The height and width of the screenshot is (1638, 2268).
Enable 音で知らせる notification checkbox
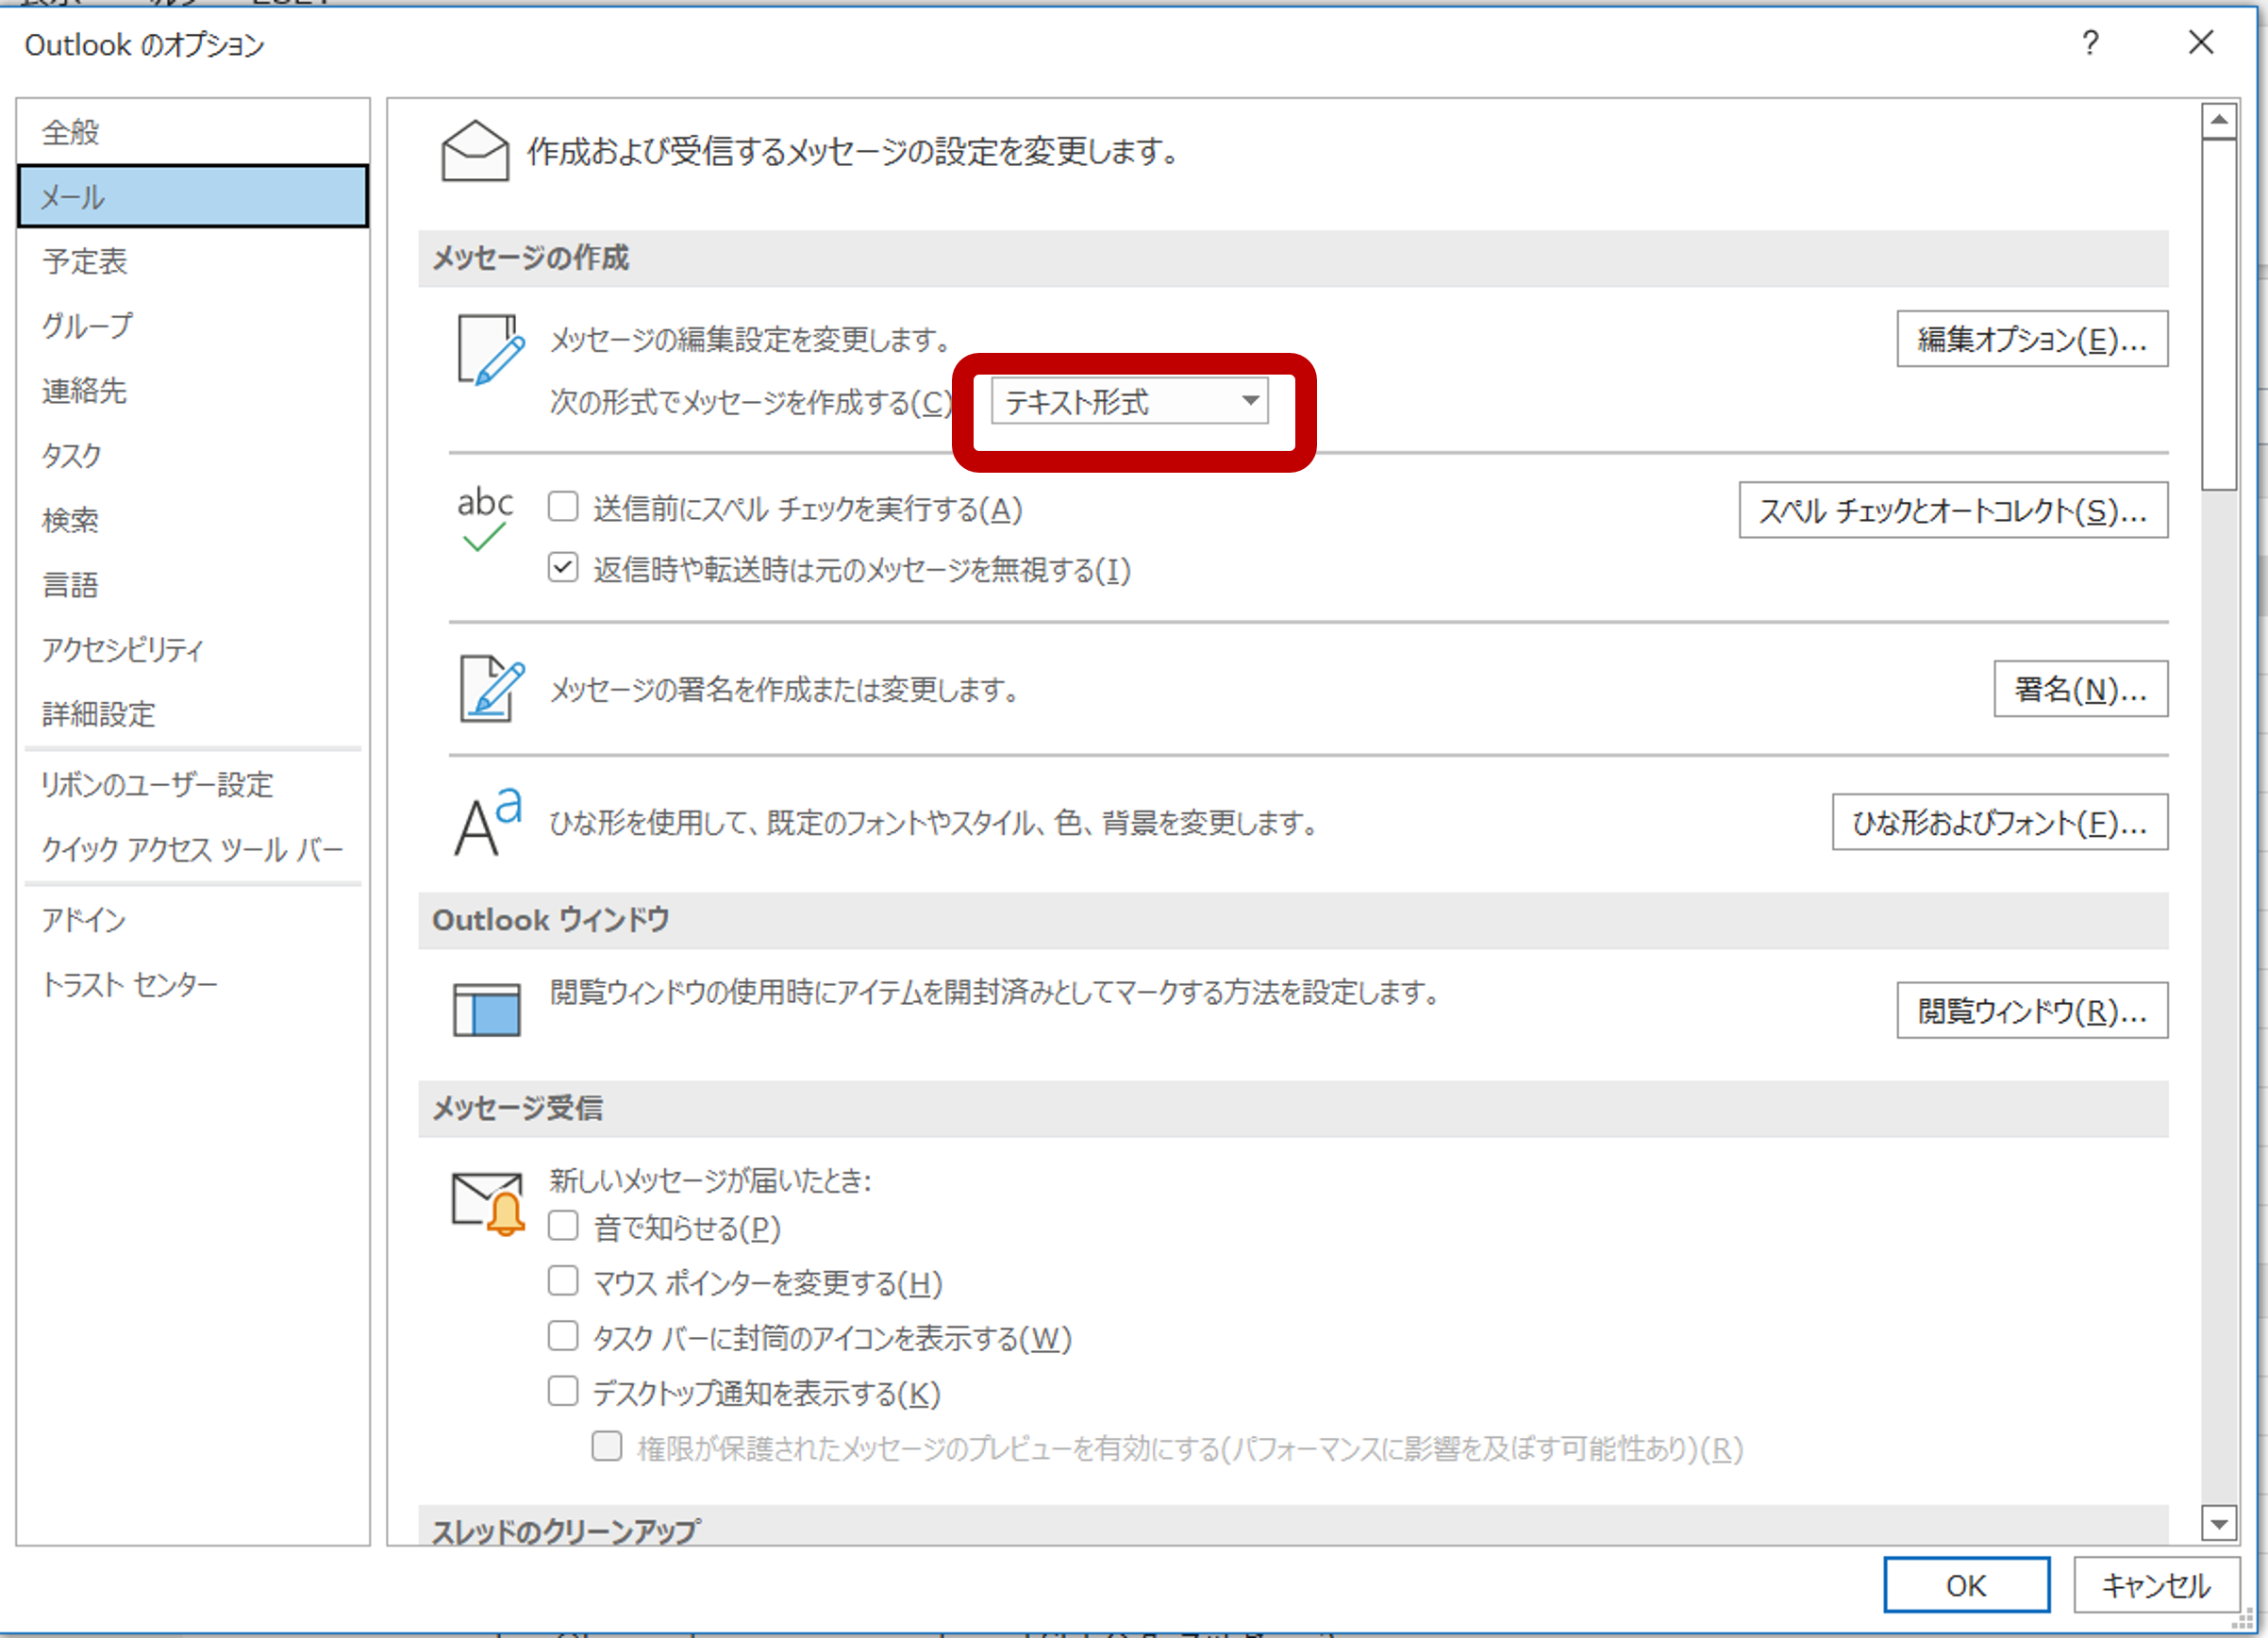click(x=563, y=1225)
